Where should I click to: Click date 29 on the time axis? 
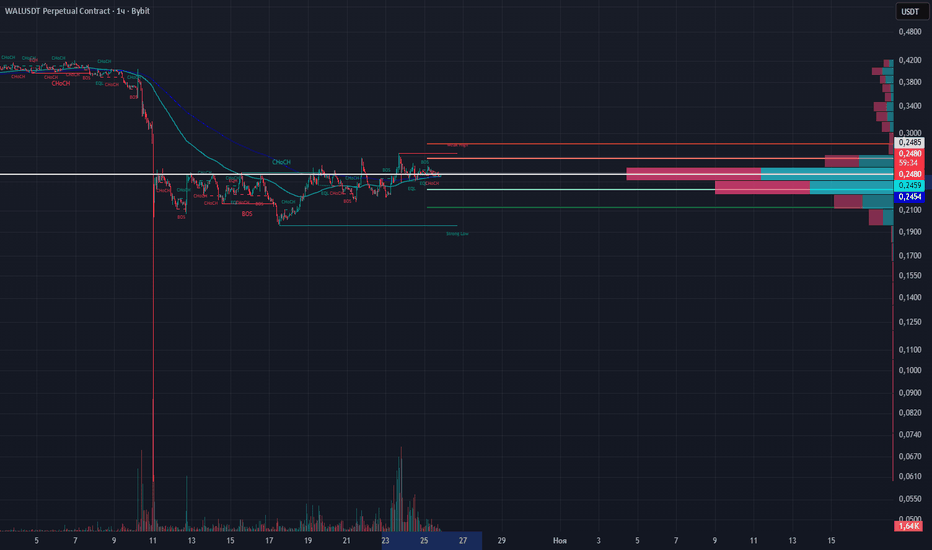click(502, 540)
